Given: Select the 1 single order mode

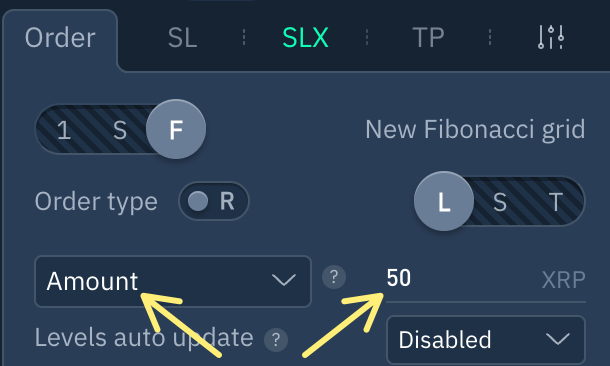Looking at the screenshot, I should click(64, 130).
